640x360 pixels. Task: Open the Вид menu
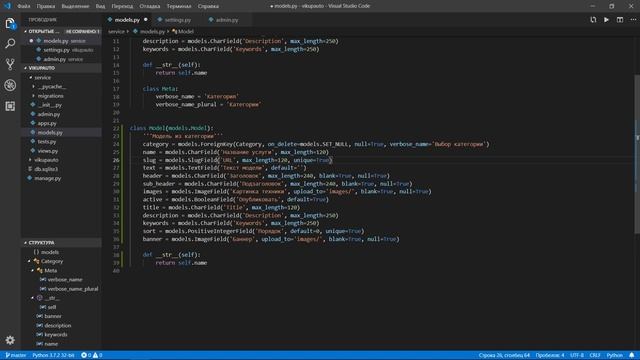[100, 6]
